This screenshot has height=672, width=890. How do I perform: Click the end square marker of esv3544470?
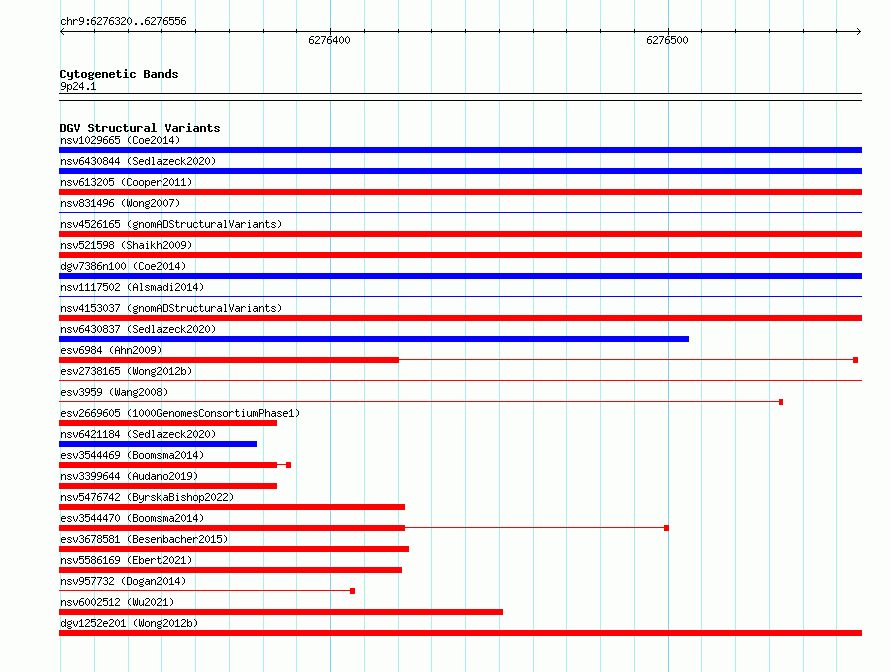pos(666,528)
